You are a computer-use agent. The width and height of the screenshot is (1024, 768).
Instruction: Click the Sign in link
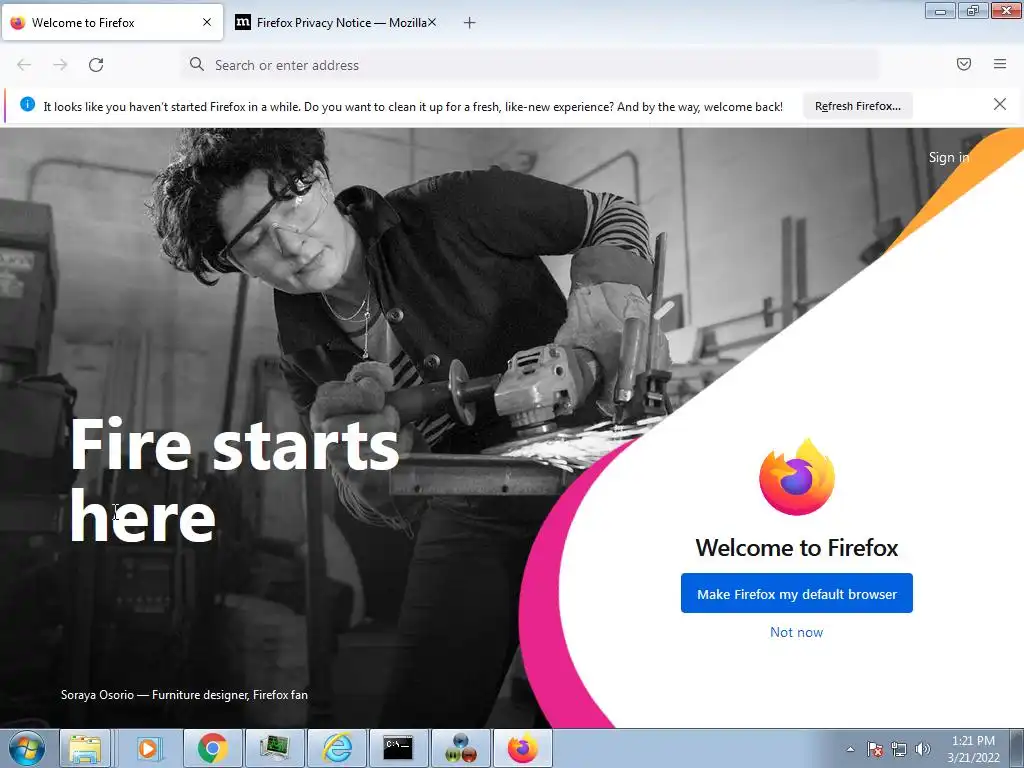pos(948,157)
